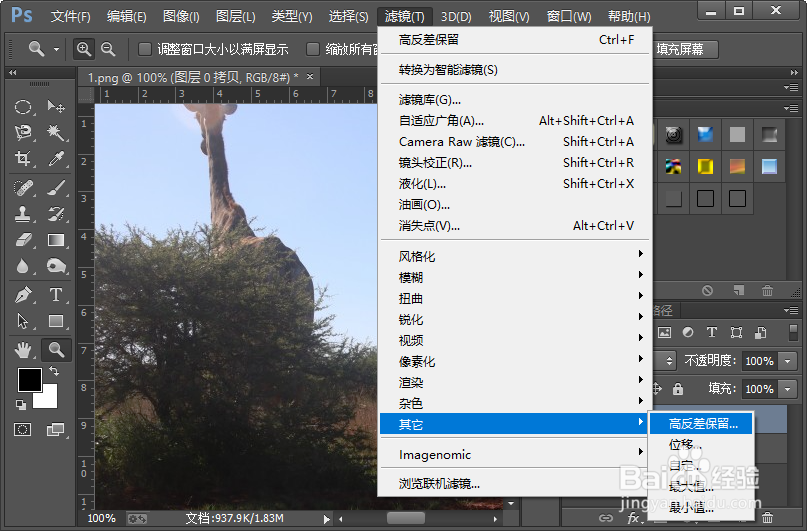Screen dimensions: 807x531
Task: Filter layers by type layer icon
Action: tap(712, 332)
